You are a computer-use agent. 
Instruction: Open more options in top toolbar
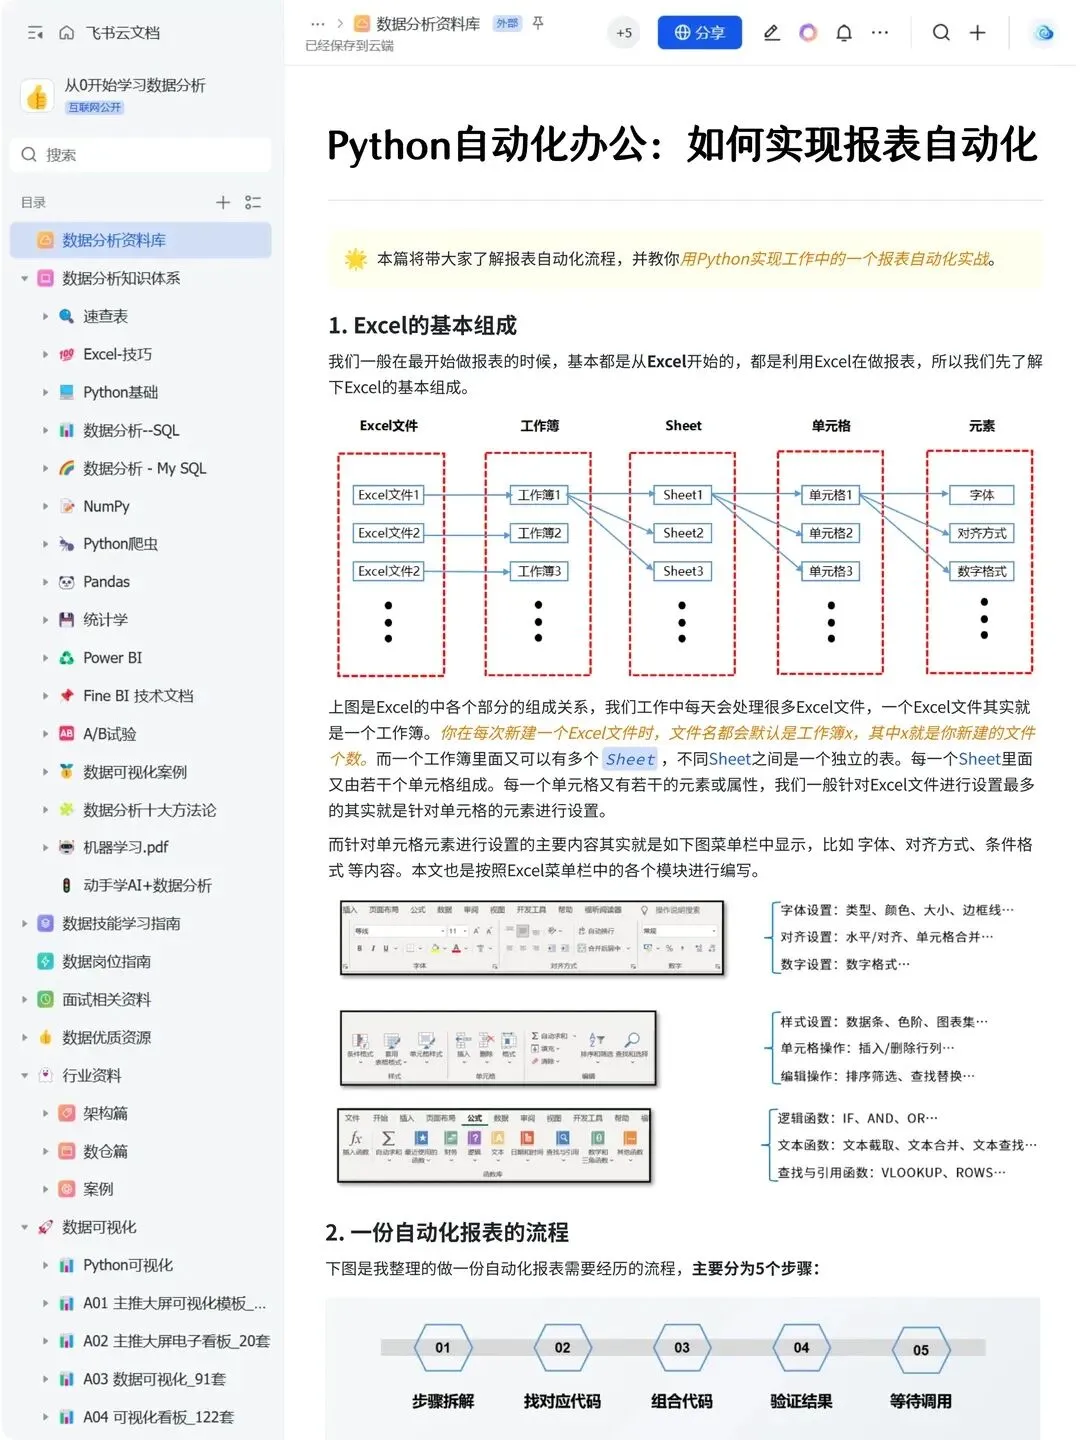pyautogui.click(x=880, y=33)
